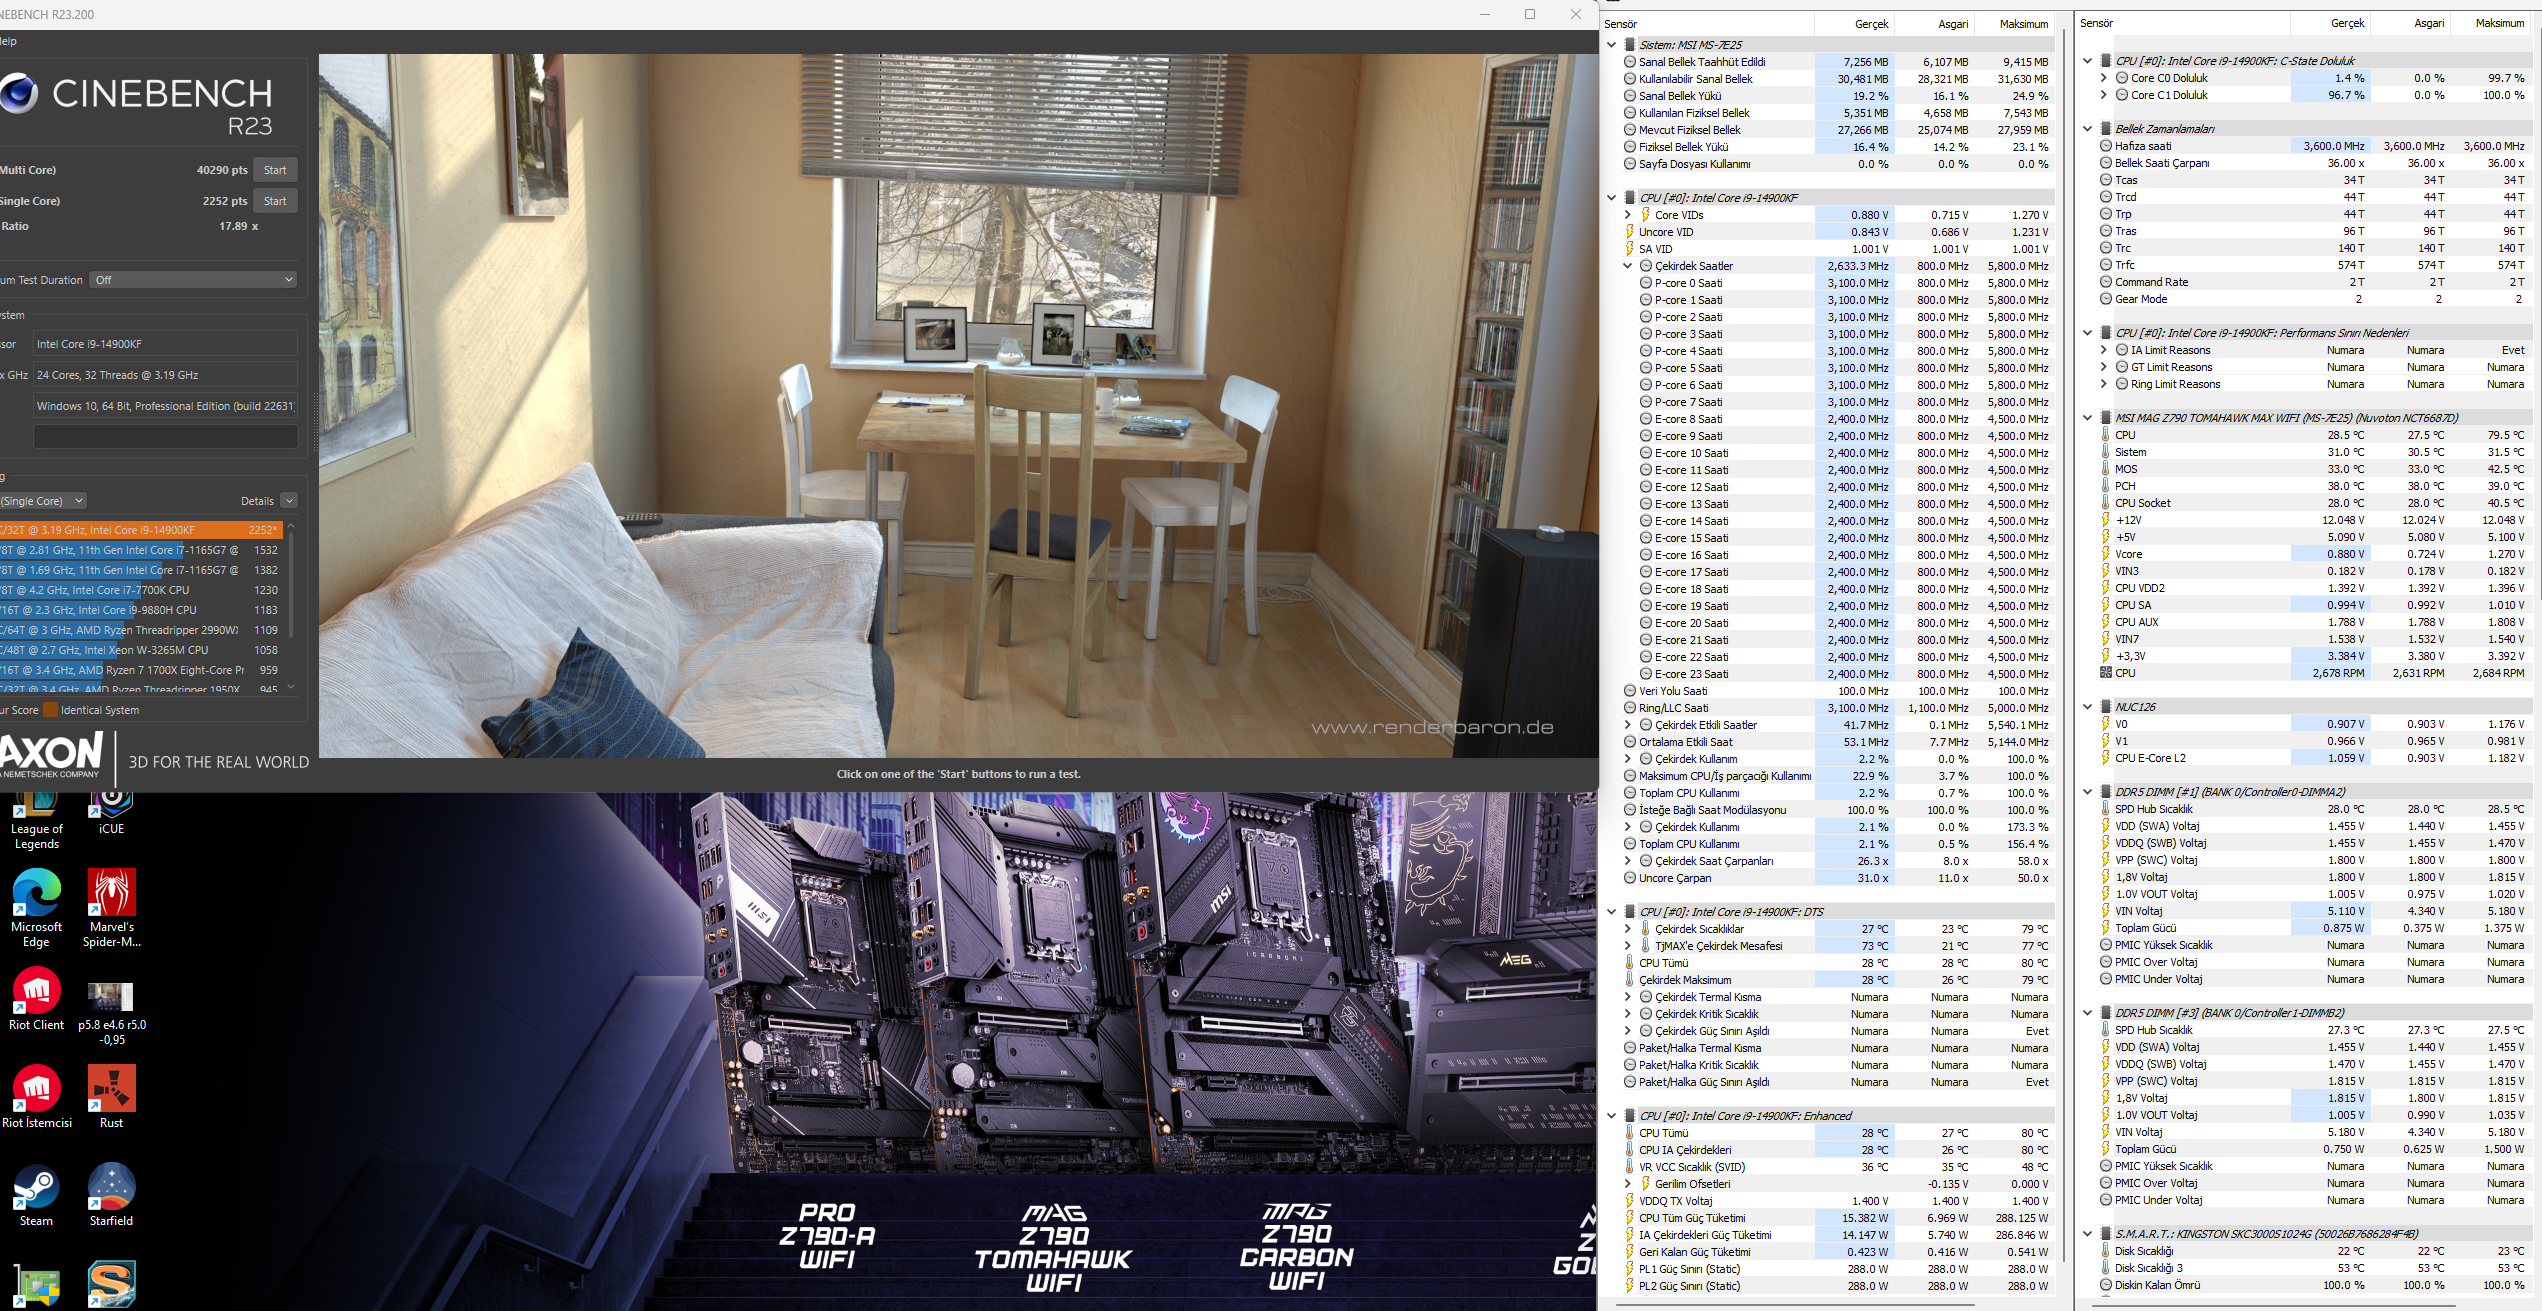
Task: Open Microsoft Edge desktop shortcut
Action: coord(37,908)
